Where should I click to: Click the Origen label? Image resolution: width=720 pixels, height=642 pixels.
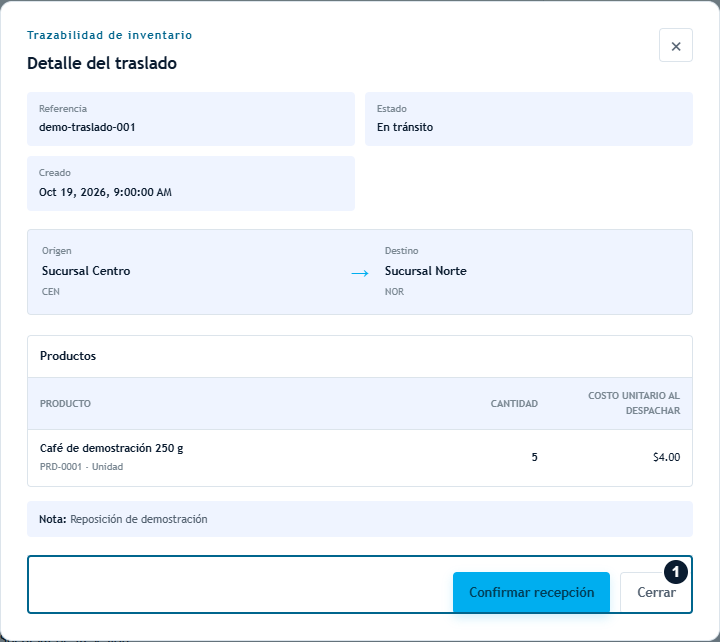tap(56, 251)
